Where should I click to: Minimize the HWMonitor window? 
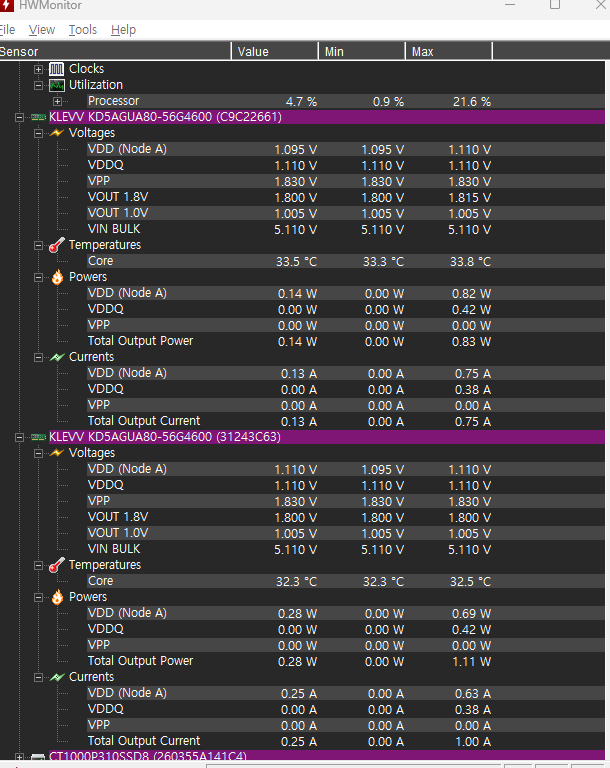click(x=510, y=5)
